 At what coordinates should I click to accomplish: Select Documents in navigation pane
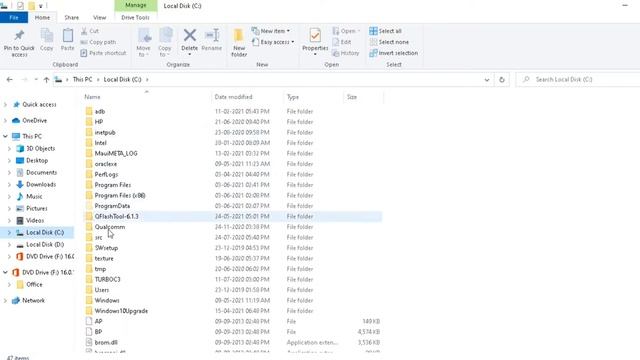41,173
